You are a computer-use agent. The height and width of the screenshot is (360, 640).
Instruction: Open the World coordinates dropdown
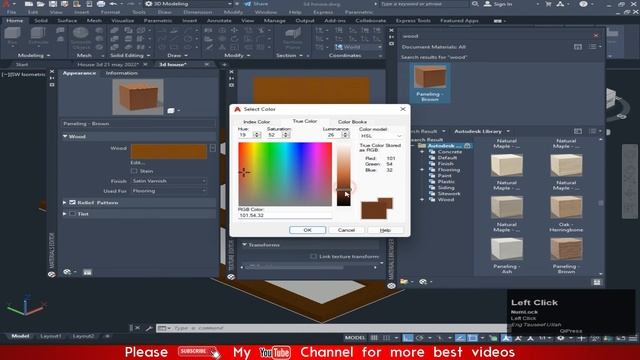(x=358, y=47)
